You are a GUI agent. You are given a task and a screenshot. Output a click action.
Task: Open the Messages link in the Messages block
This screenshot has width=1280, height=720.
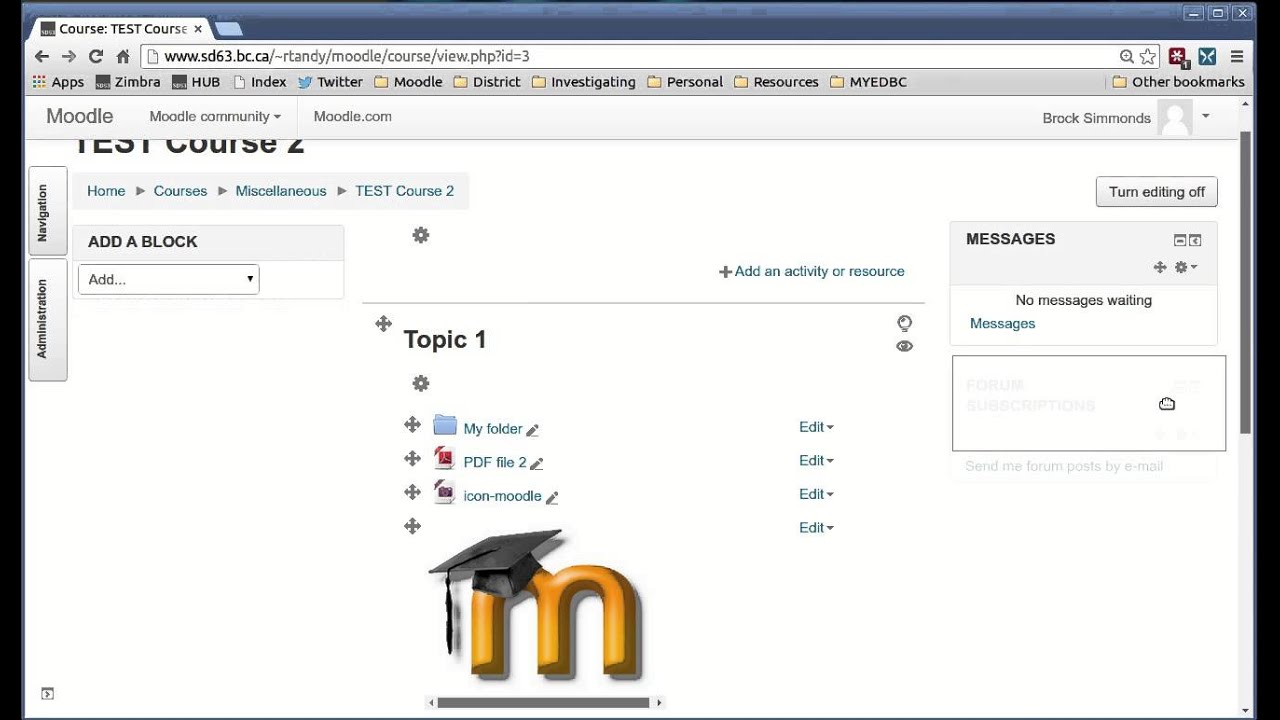tap(1002, 323)
